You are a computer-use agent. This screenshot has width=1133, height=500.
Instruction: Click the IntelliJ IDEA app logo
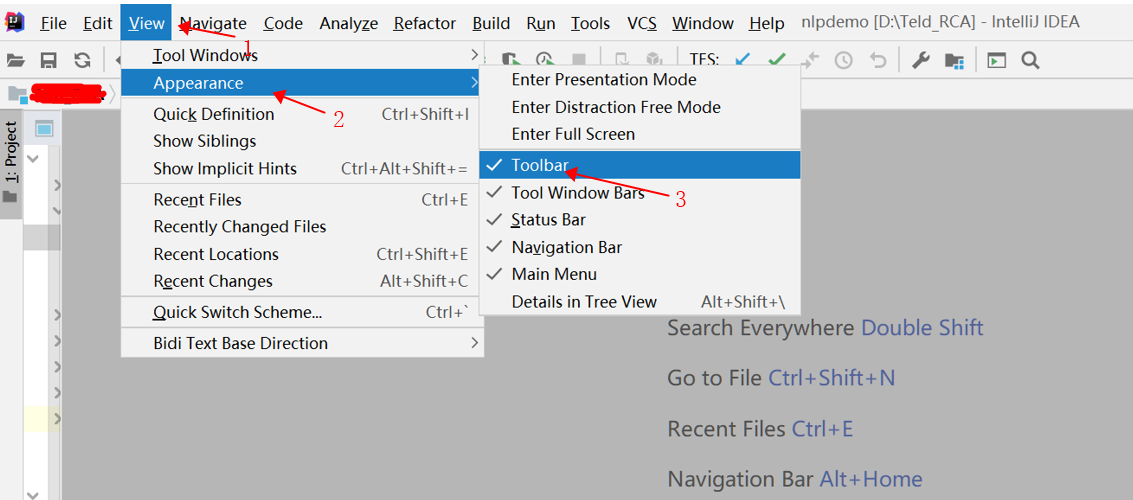[15, 22]
